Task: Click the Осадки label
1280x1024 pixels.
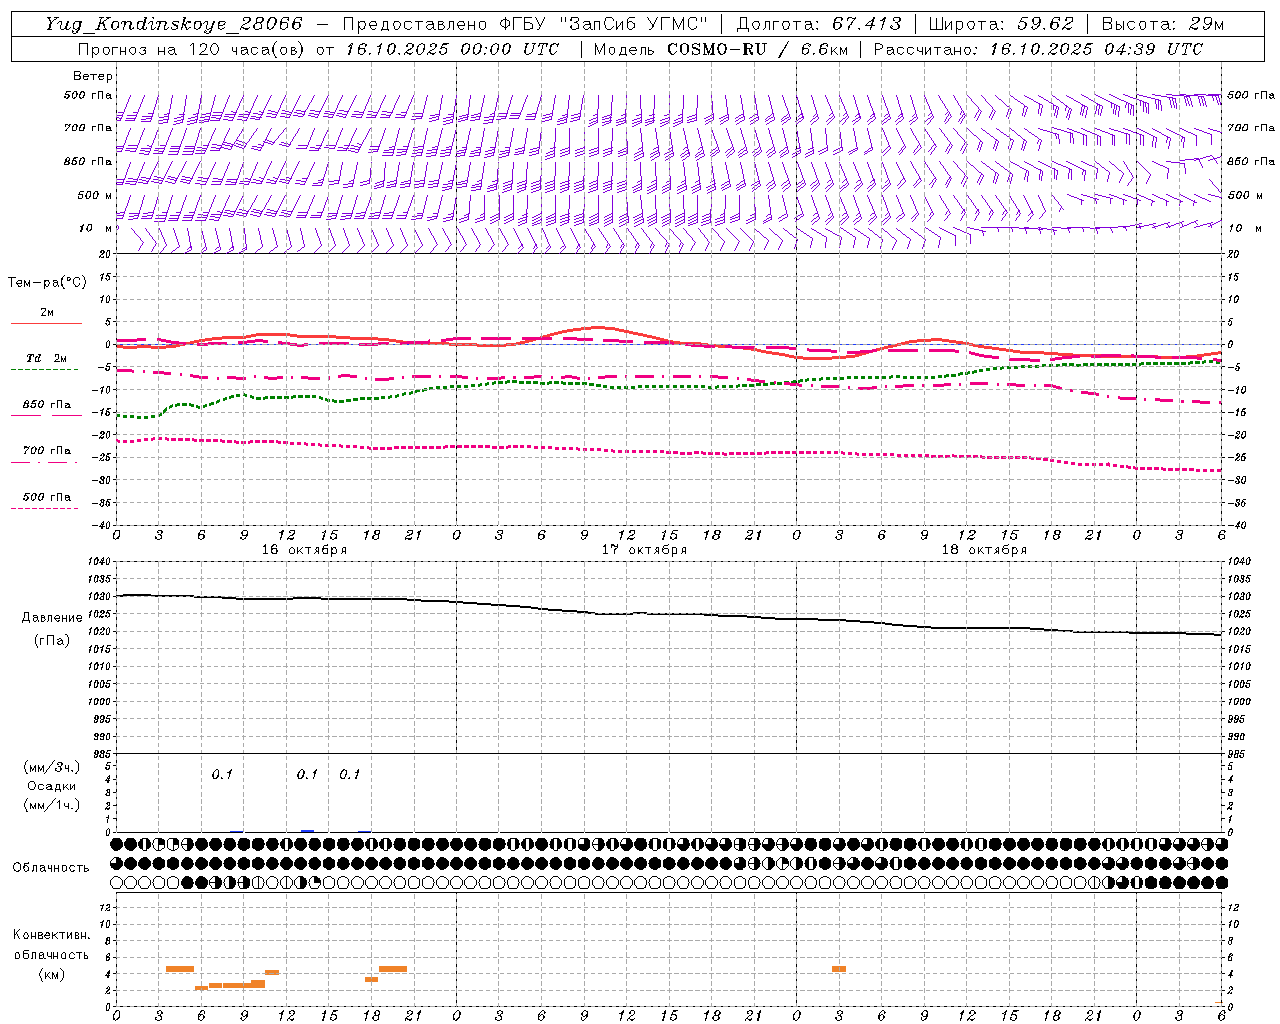Action: point(52,786)
